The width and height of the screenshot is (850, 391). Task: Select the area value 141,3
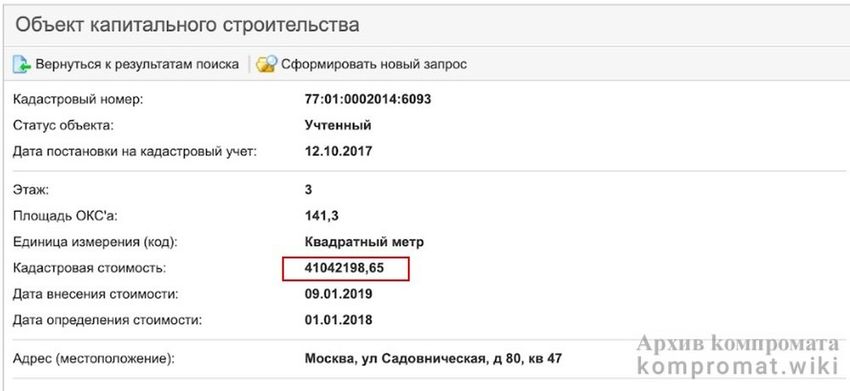click(322, 216)
